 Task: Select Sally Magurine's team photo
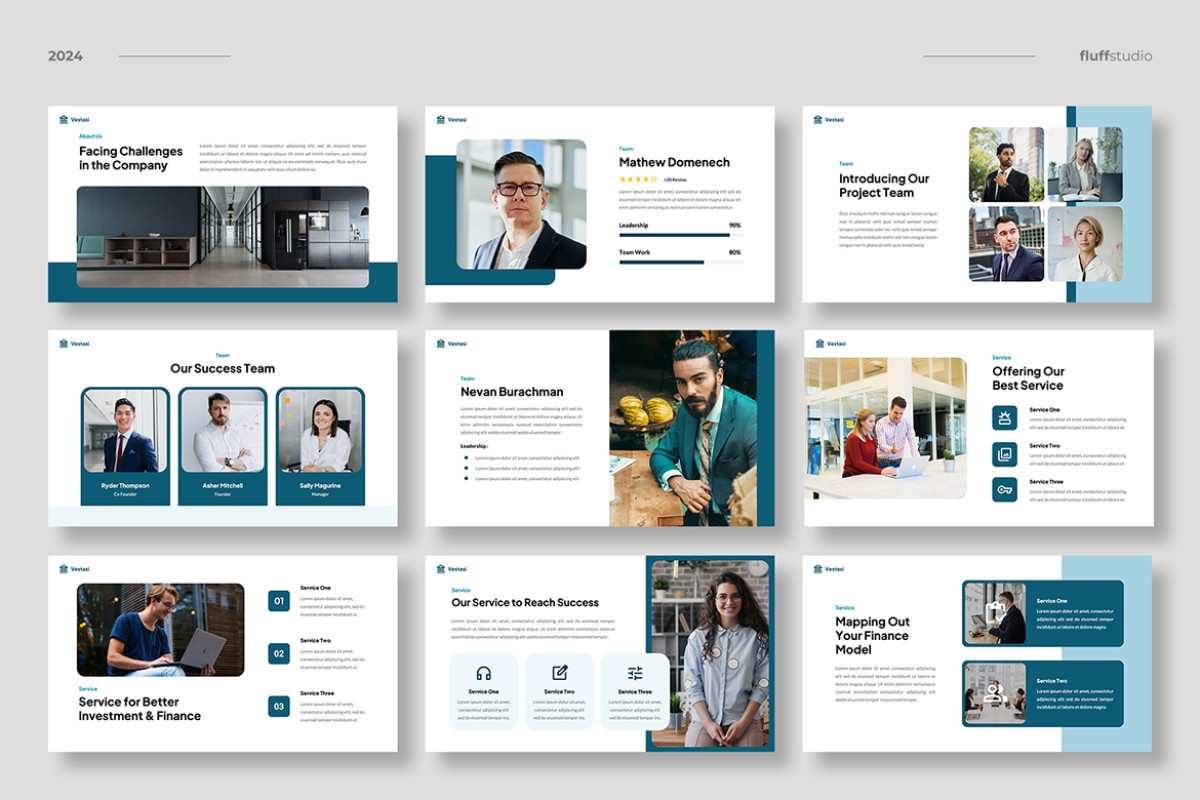click(x=320, y=432)
